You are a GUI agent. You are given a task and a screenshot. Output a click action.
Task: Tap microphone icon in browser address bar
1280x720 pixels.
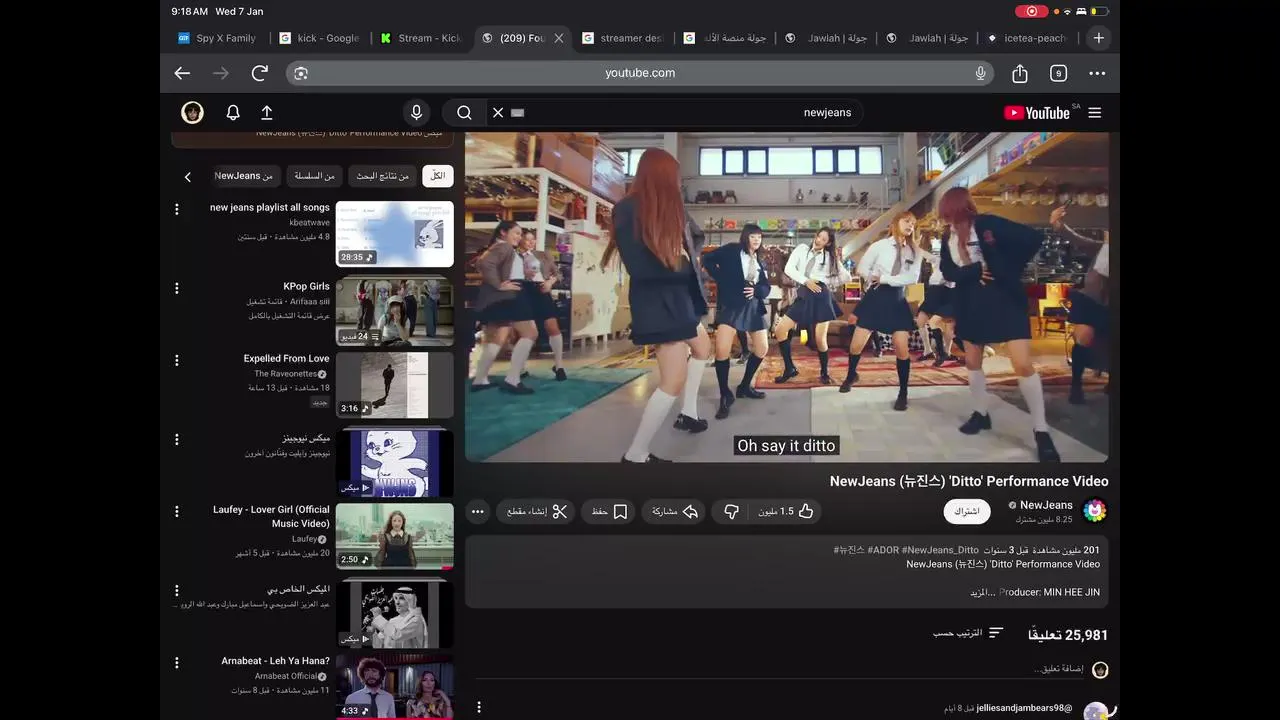[x=981, y=73]
